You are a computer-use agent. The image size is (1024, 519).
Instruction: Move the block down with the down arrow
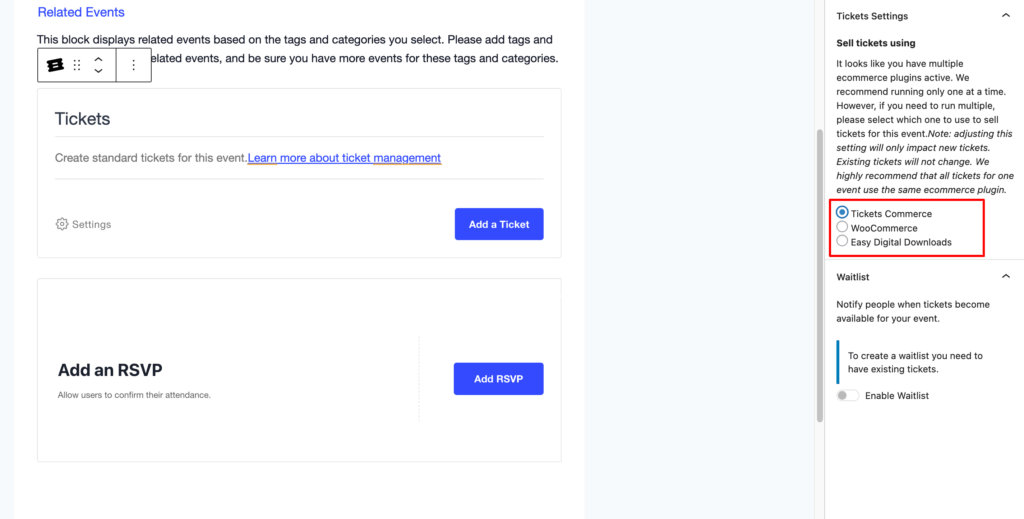(x=98, y=71)
